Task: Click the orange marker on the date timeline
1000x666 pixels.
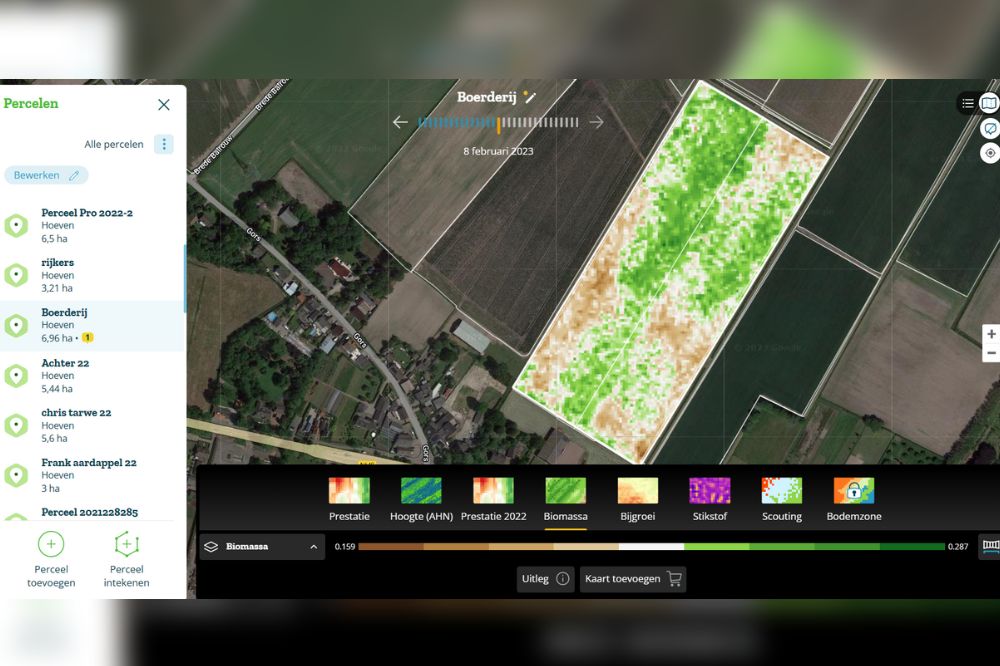Action: 498,123
